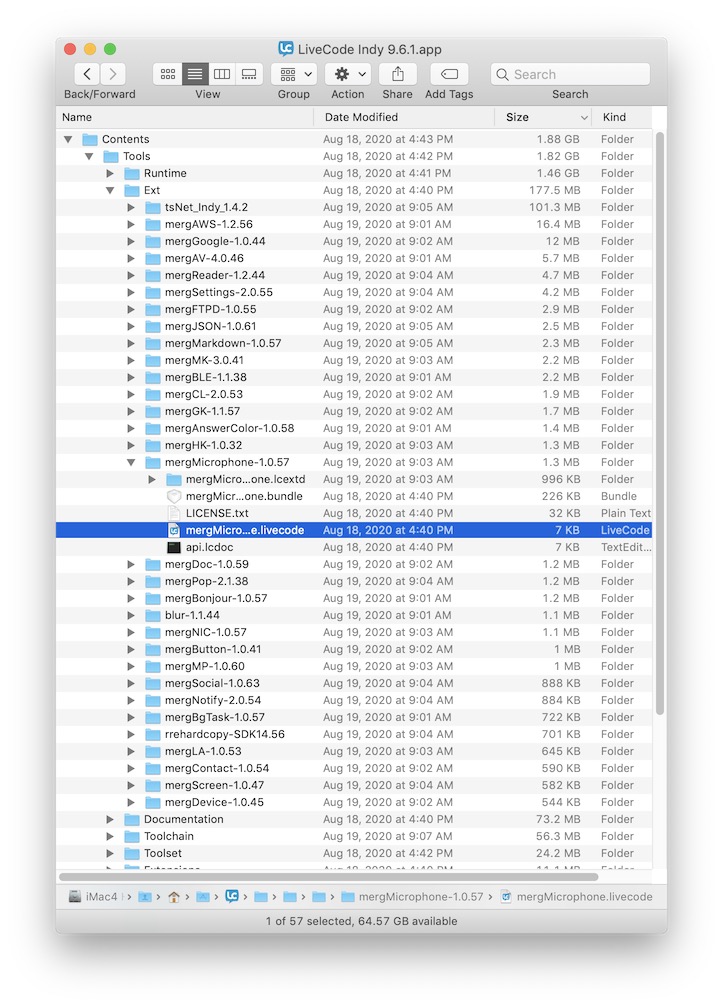Click the LiveCode app icon in path bar
The image size is (723, 1007).
tap(232, 897)
